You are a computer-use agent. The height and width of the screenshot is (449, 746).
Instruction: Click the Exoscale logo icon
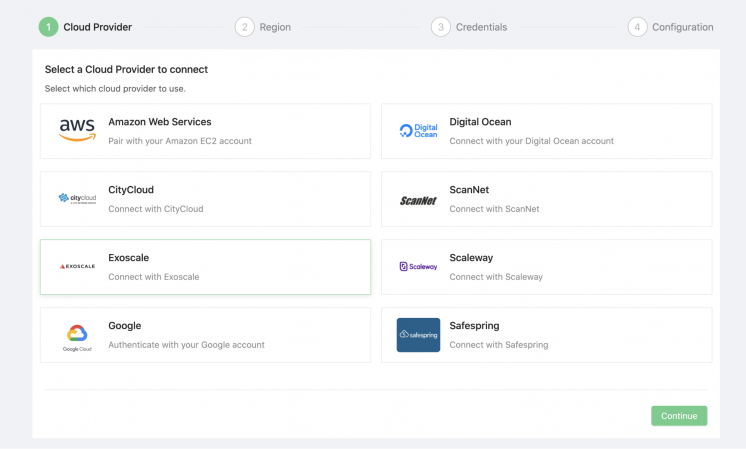pyautogui.click(x=77, y=267)
